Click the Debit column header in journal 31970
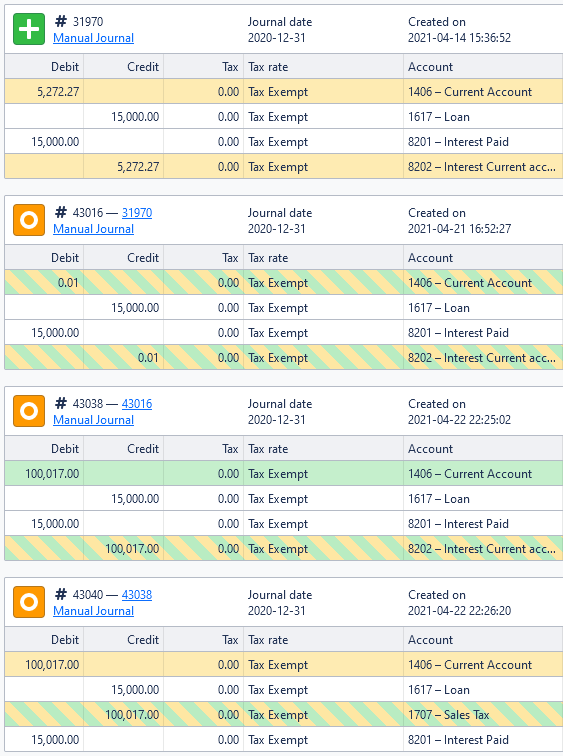Image resolution: width=563 pixels, height=756 pixels. tap(44, 67)
